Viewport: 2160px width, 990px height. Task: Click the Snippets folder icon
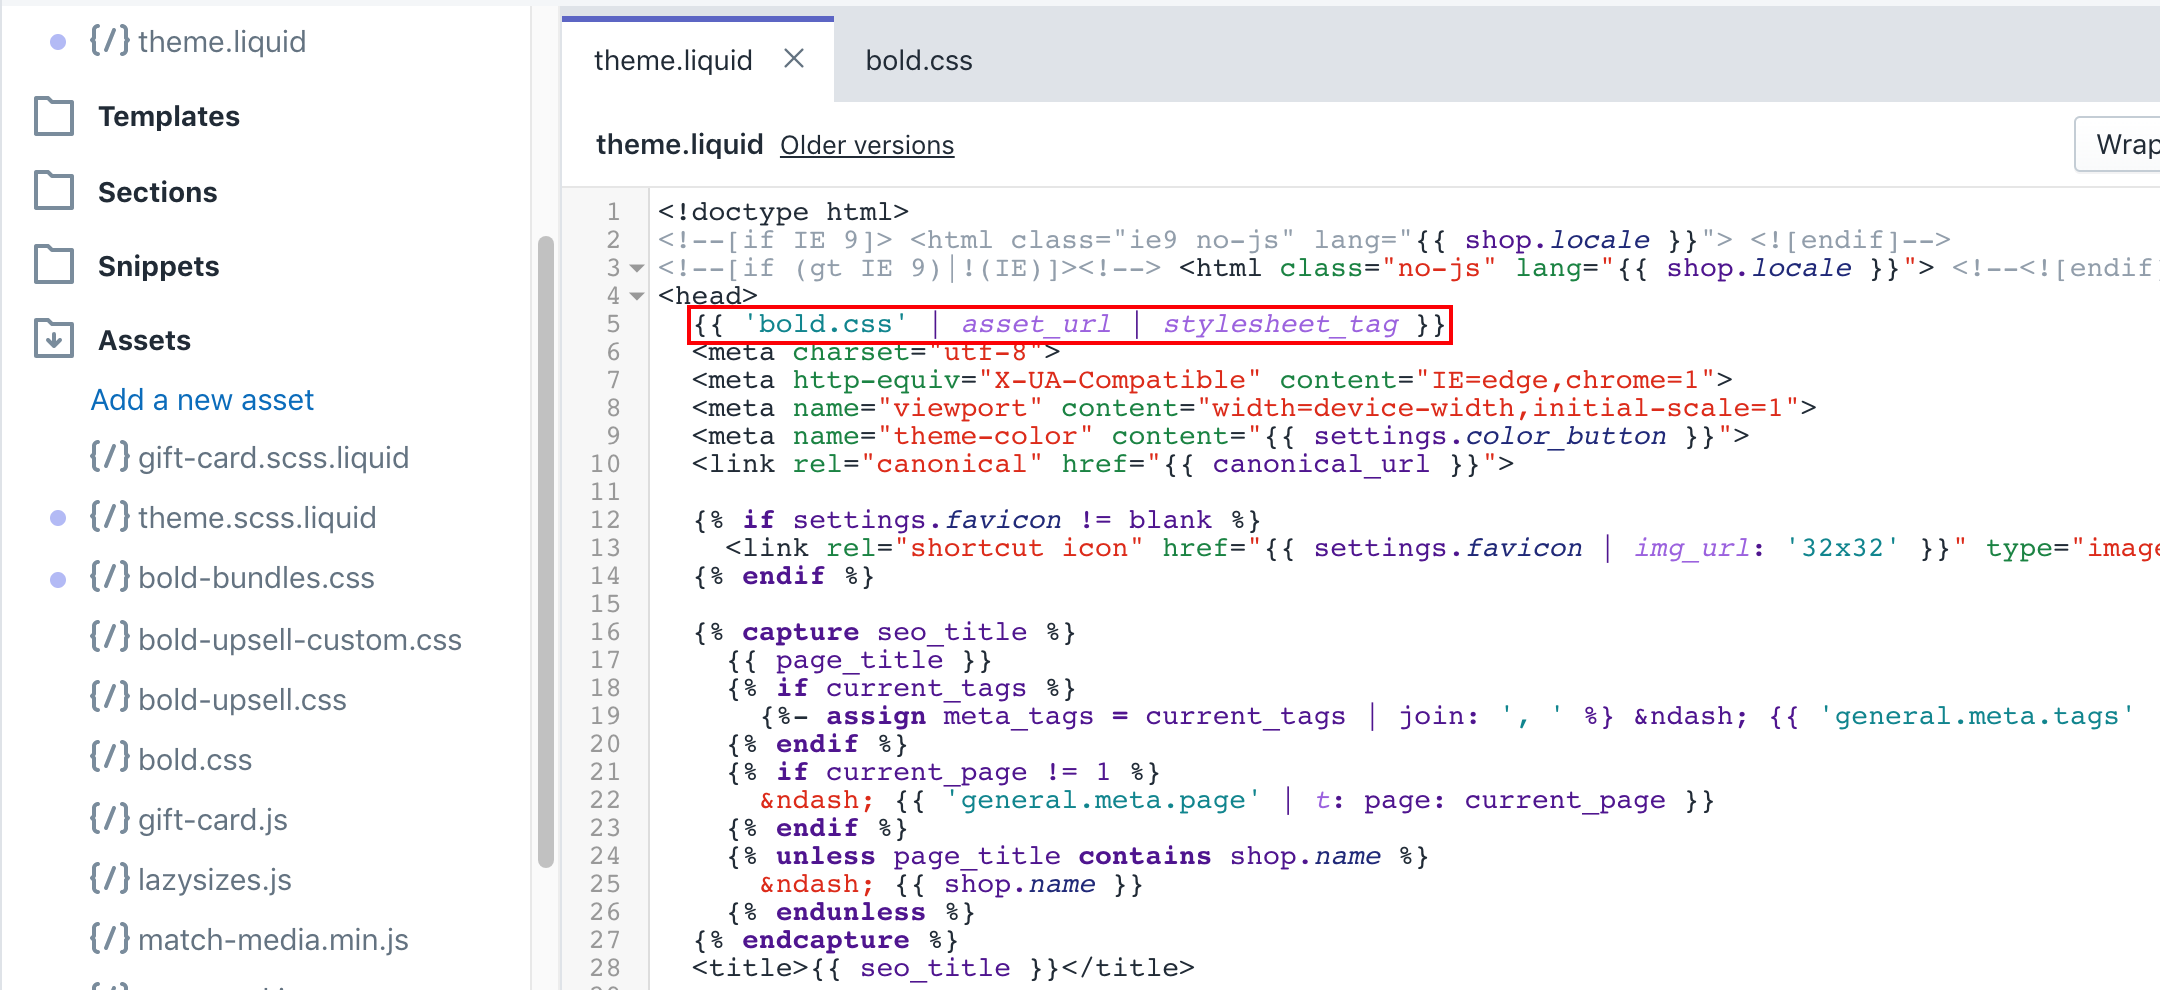point(54,265)
